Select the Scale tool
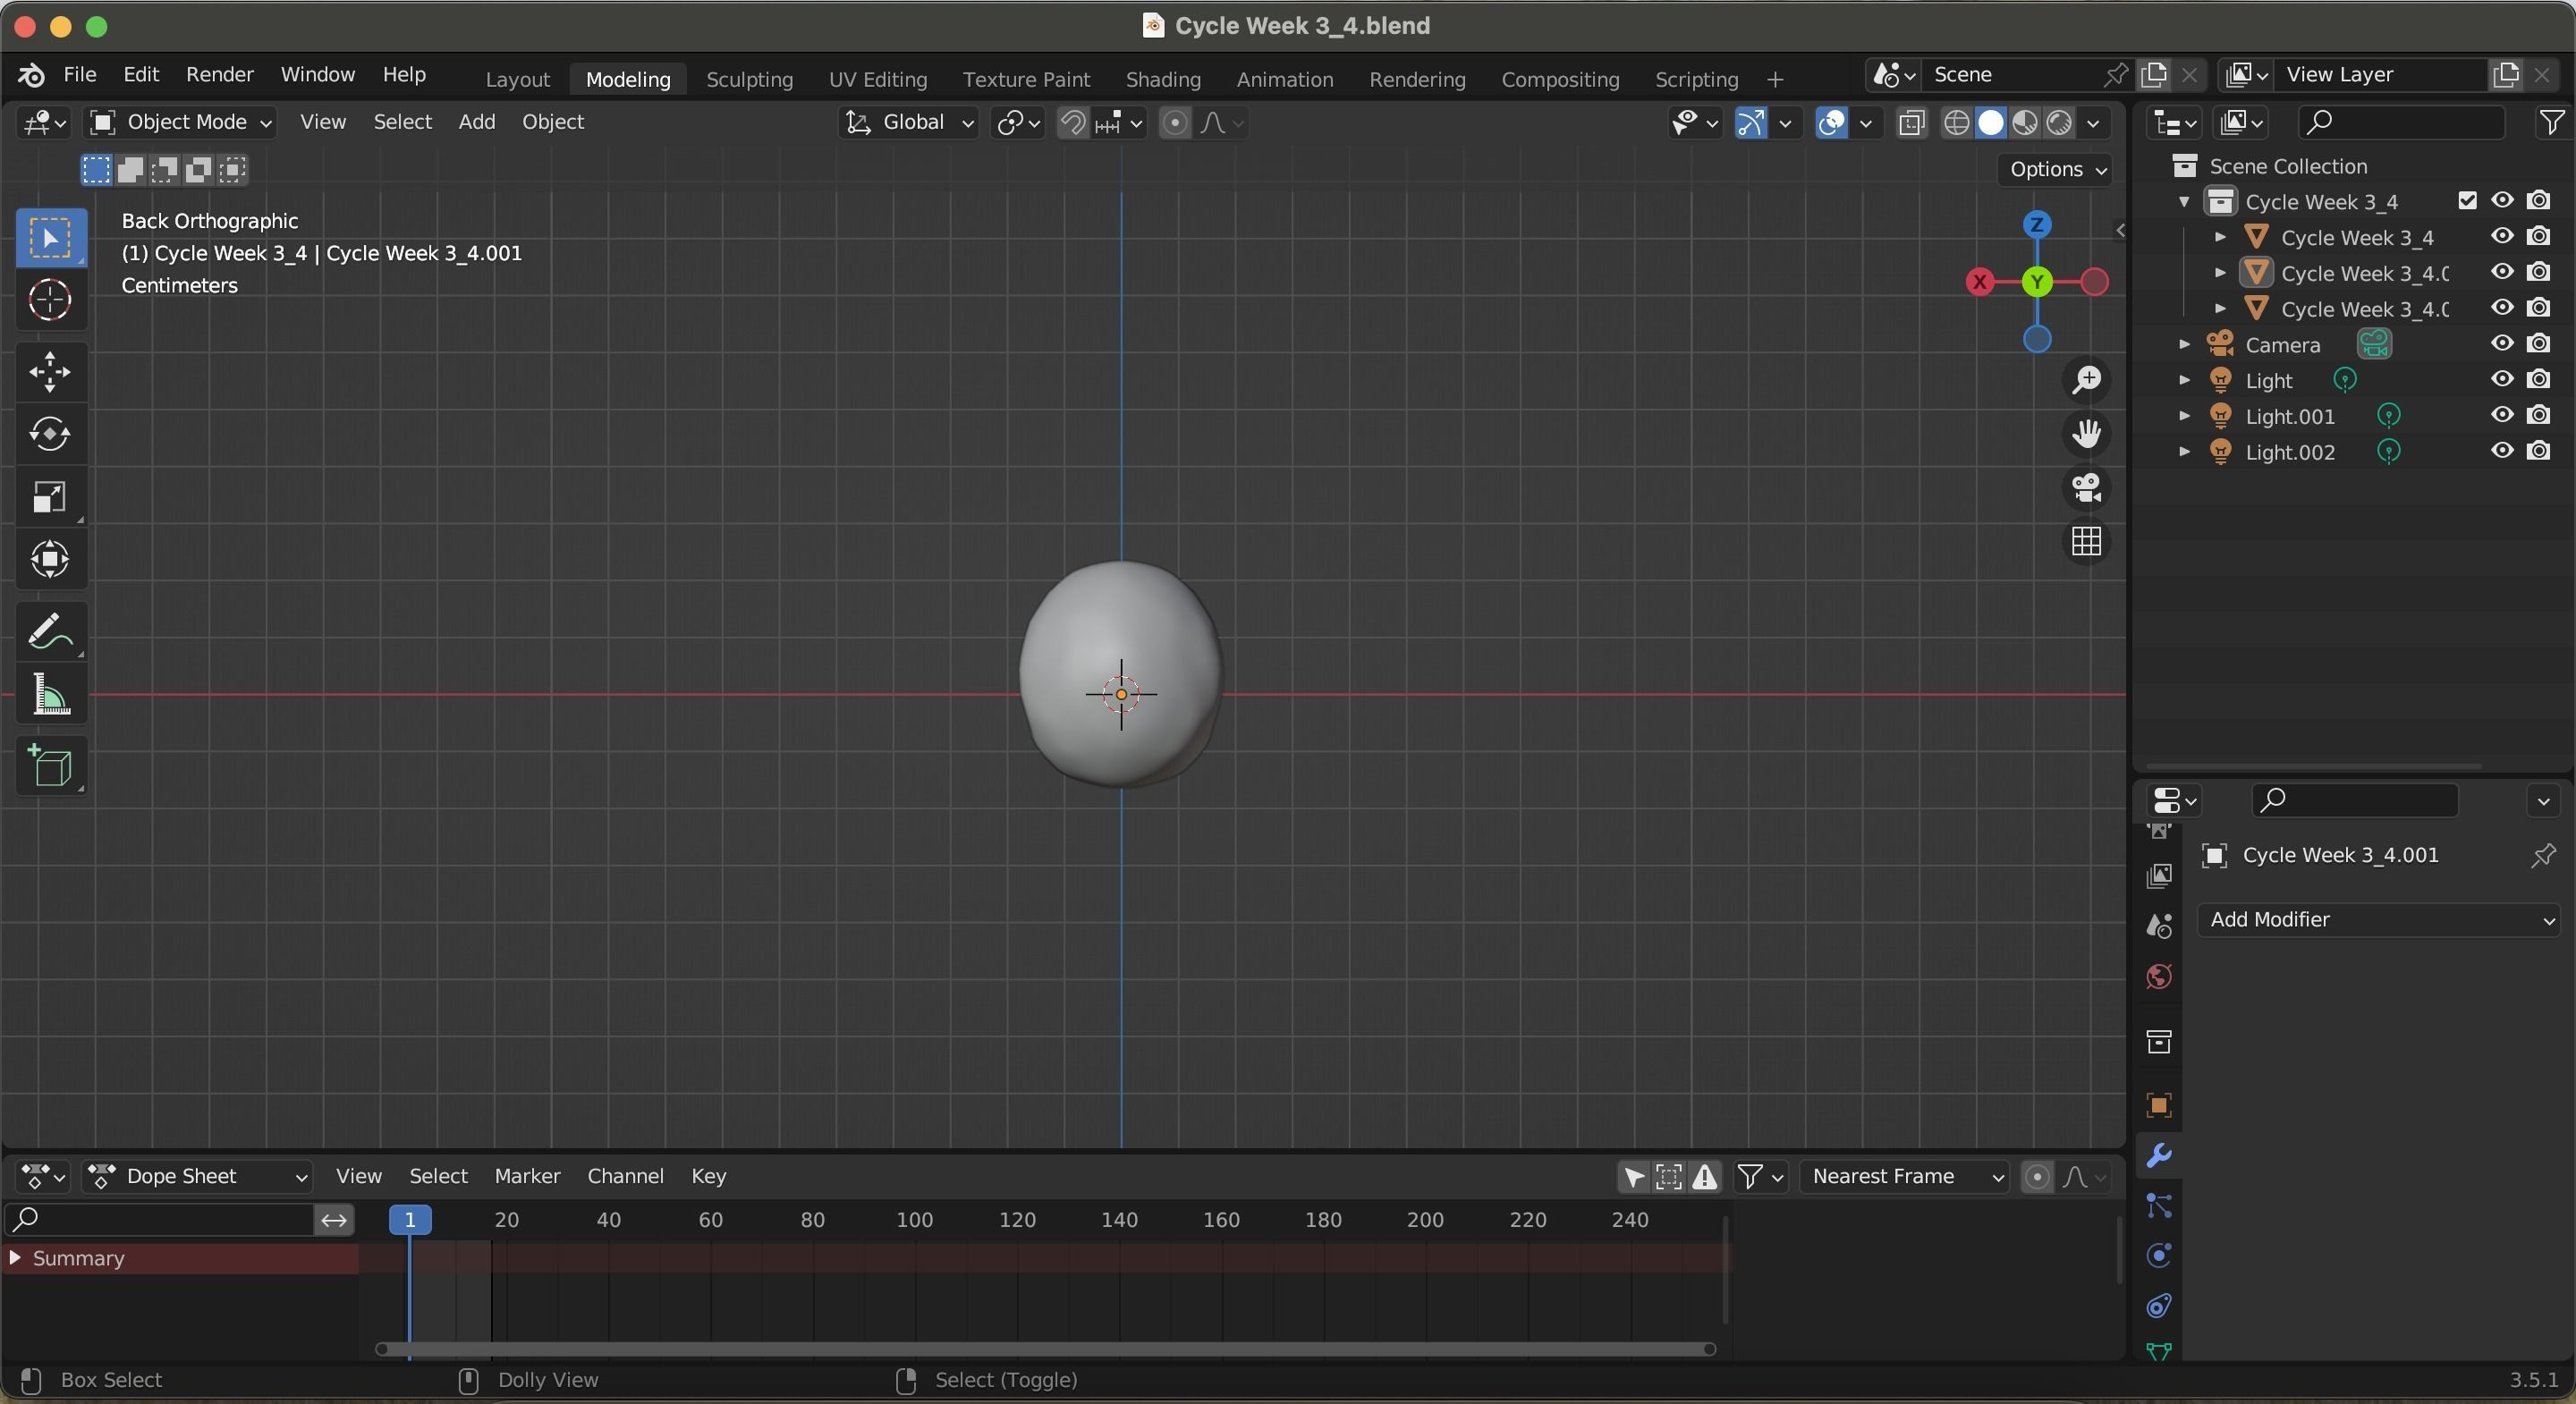Image resolution: width=2576 pixels, height=1404 pixels. tap(50, 497)
